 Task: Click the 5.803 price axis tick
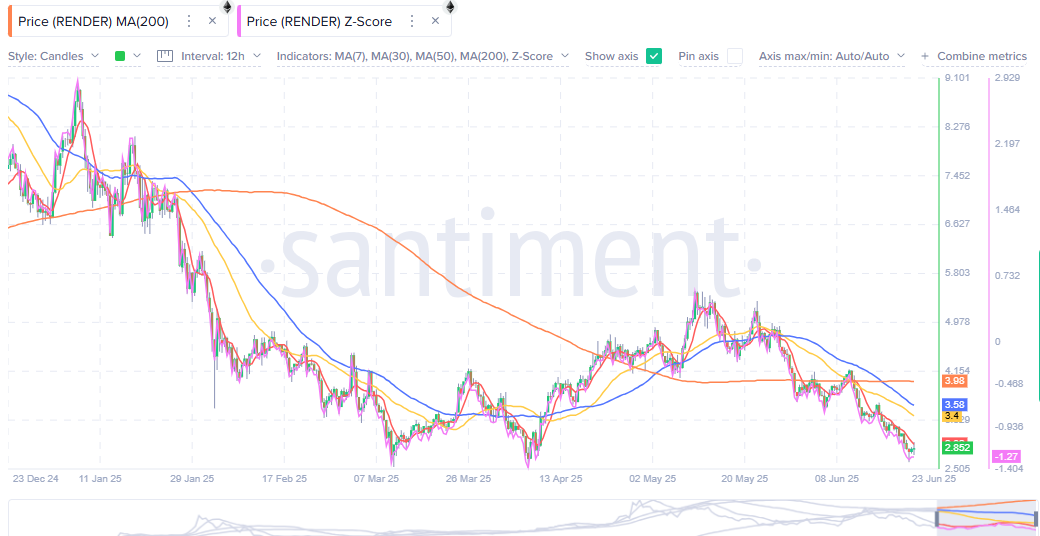coord(956,273)
